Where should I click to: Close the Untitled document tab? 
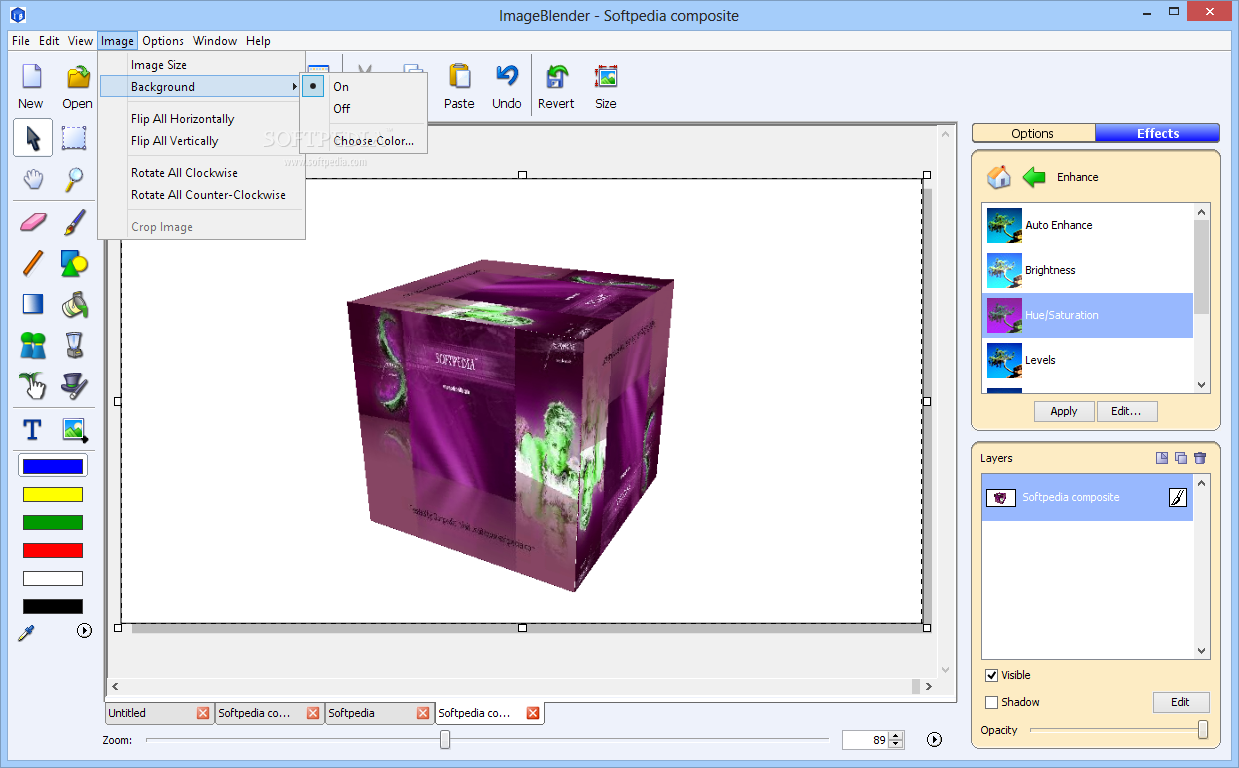pos(203,713)
